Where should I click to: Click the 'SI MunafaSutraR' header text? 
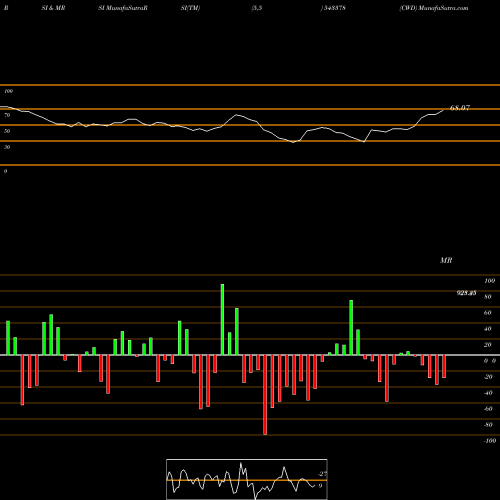[x=123, y=8]
